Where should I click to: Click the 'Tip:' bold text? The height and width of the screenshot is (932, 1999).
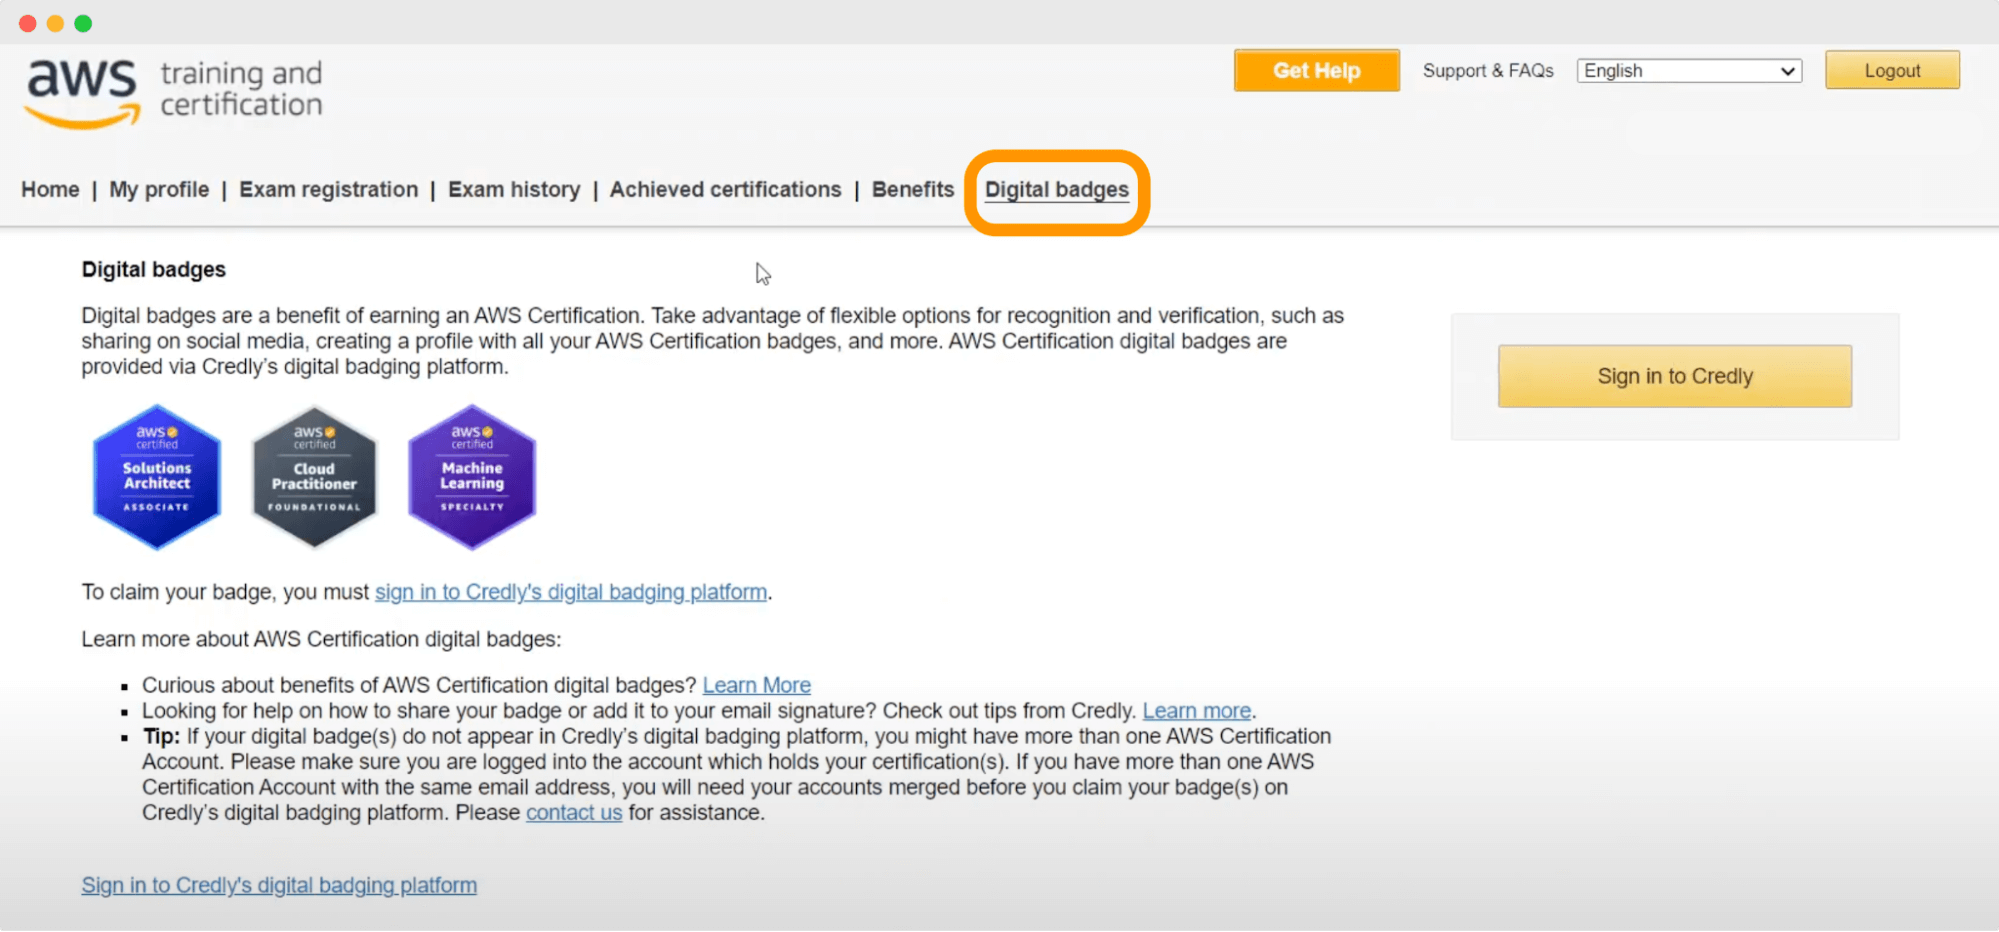[x=161, y=736]
